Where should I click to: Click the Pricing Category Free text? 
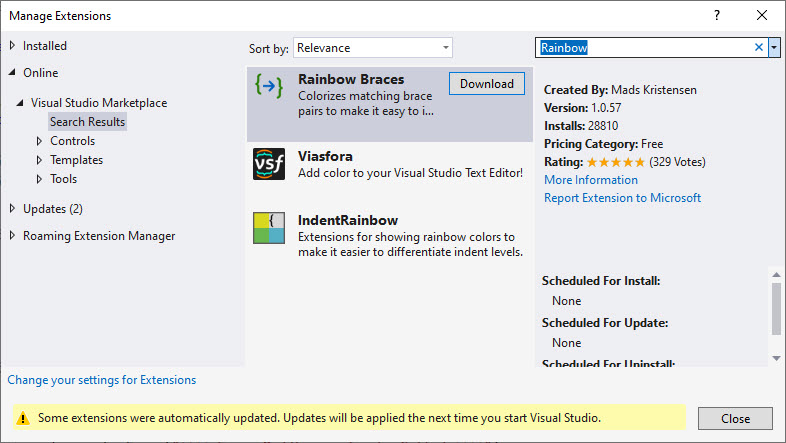coord(604,144)
